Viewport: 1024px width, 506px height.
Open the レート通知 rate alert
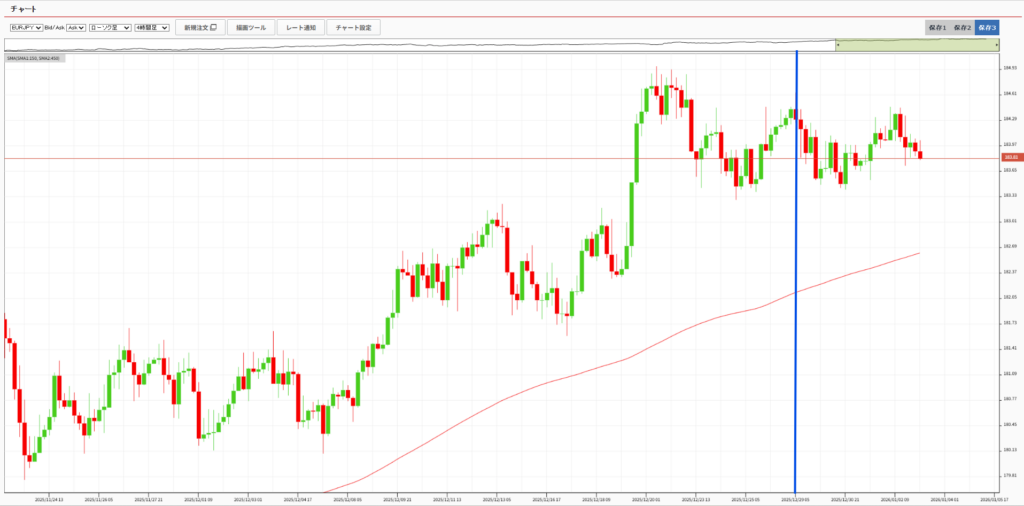[300, 28]
